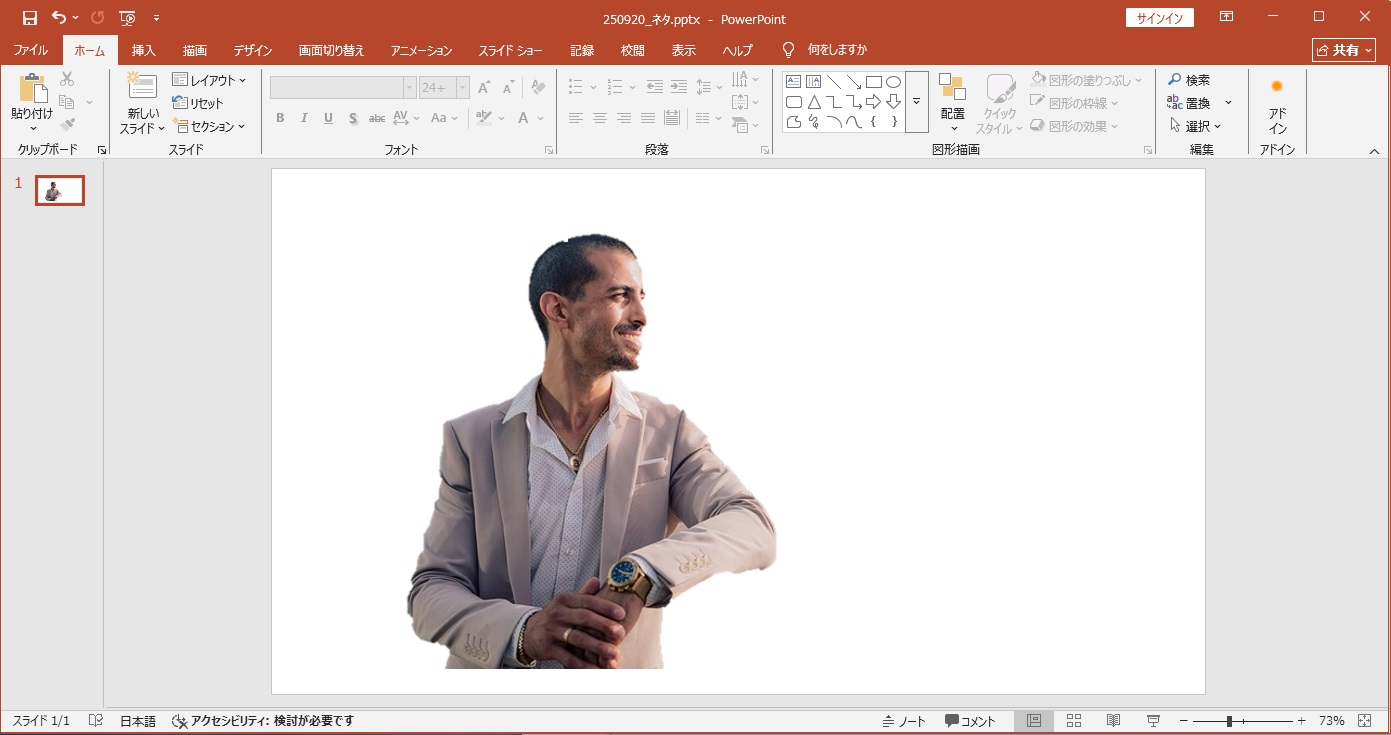Image resolution: width=1391 pixels, height=735 pixels.
Task: Switch to Slide Sorter view icon
Action: tap(1074, 721)
